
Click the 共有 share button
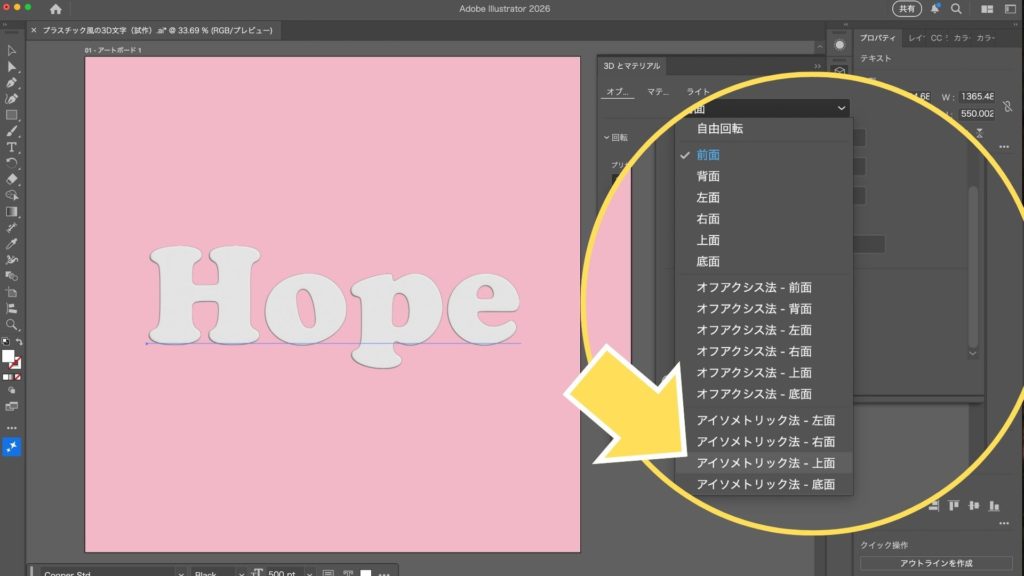pos(906,9)
